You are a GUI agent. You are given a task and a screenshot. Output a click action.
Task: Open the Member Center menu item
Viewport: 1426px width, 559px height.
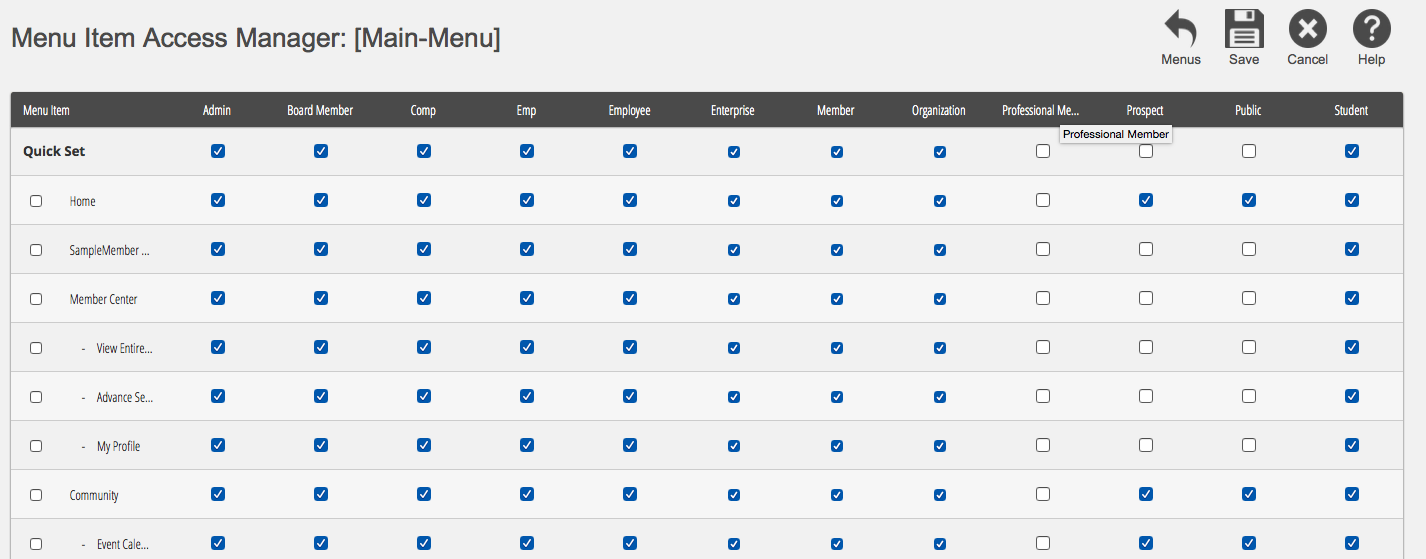coord(103,299)
